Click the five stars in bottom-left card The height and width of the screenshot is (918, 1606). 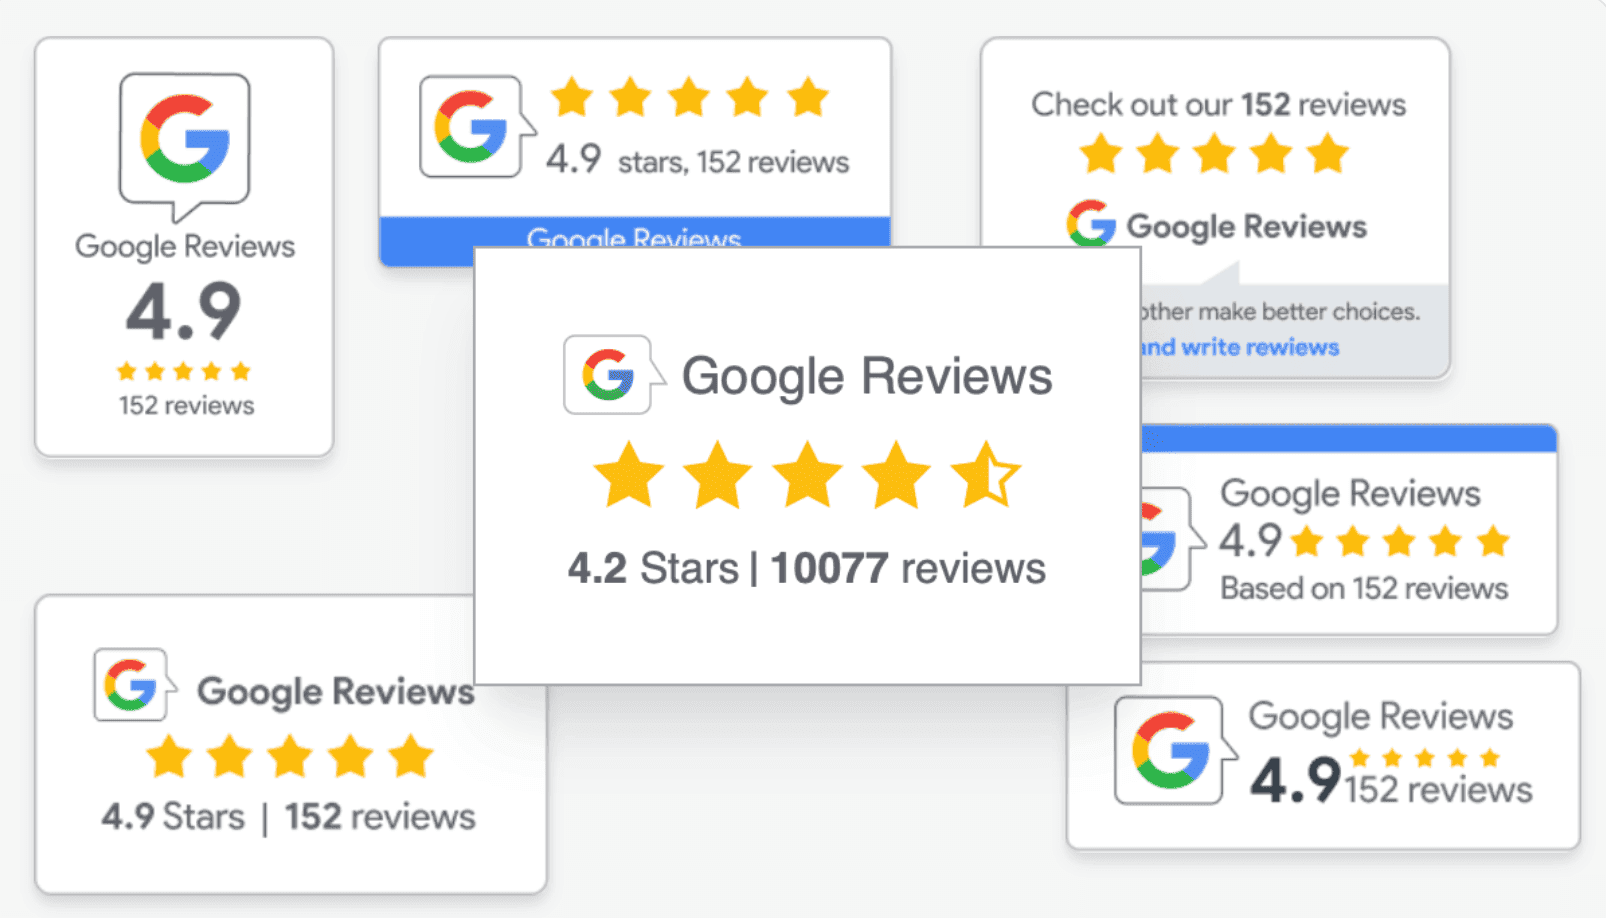tap(290, 756)
